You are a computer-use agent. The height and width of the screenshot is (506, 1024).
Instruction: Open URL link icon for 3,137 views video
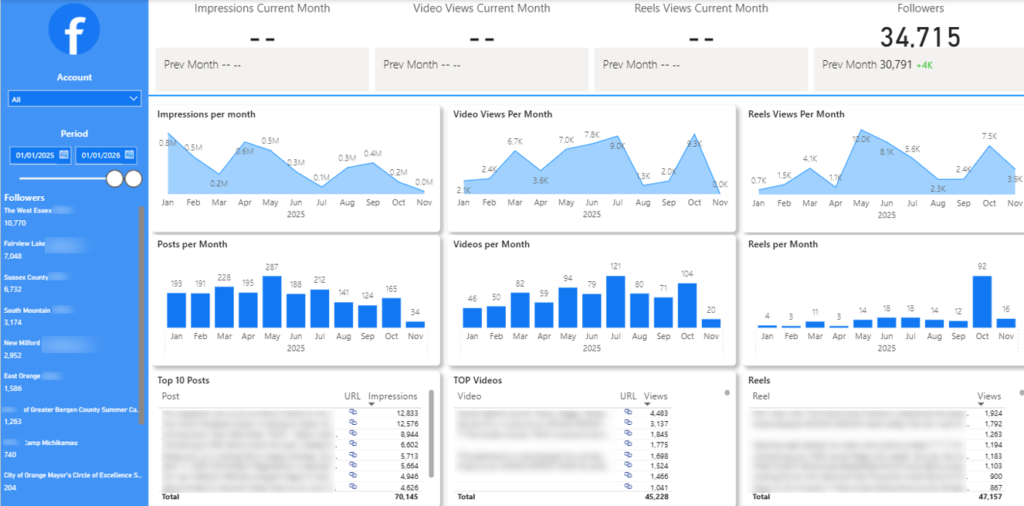628,422
